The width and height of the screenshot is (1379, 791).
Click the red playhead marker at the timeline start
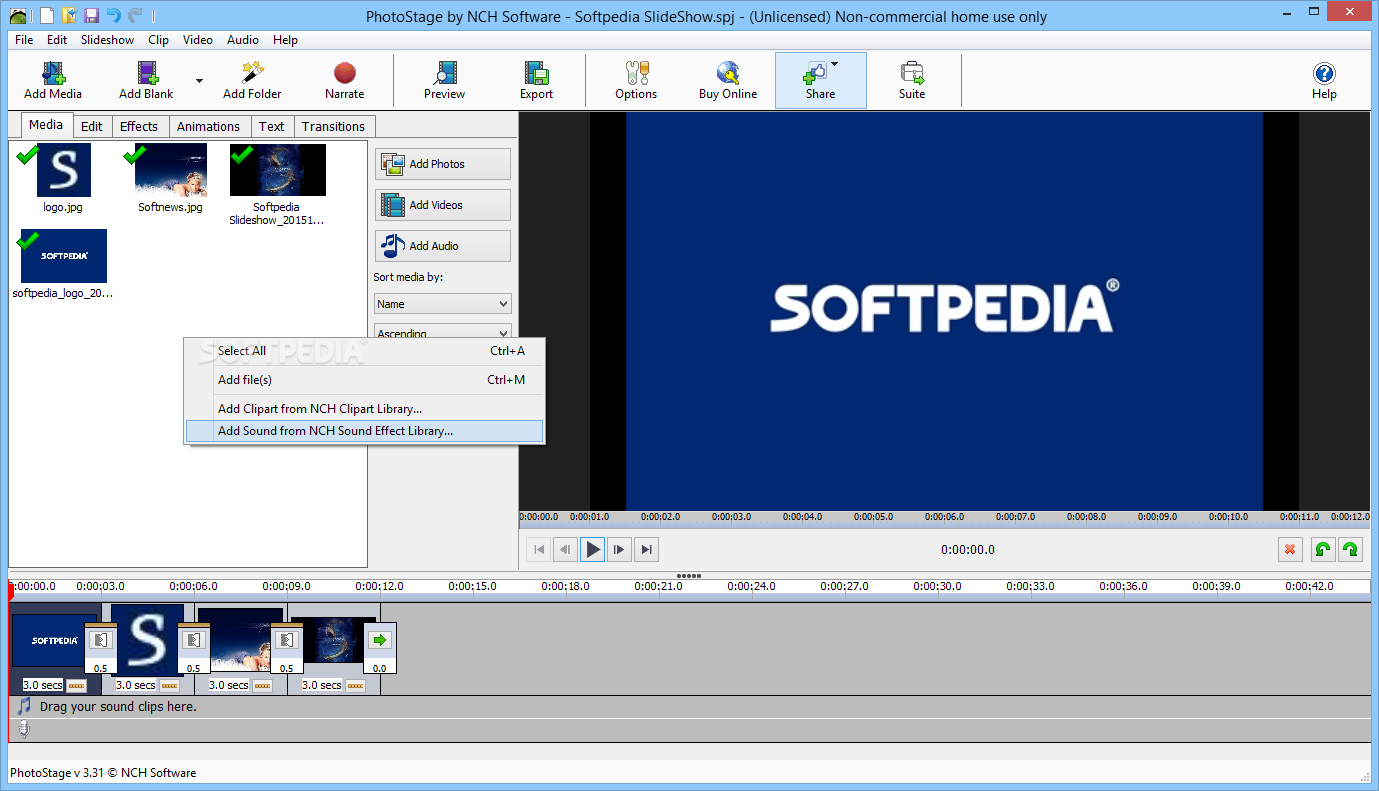(x=10, y=590)
